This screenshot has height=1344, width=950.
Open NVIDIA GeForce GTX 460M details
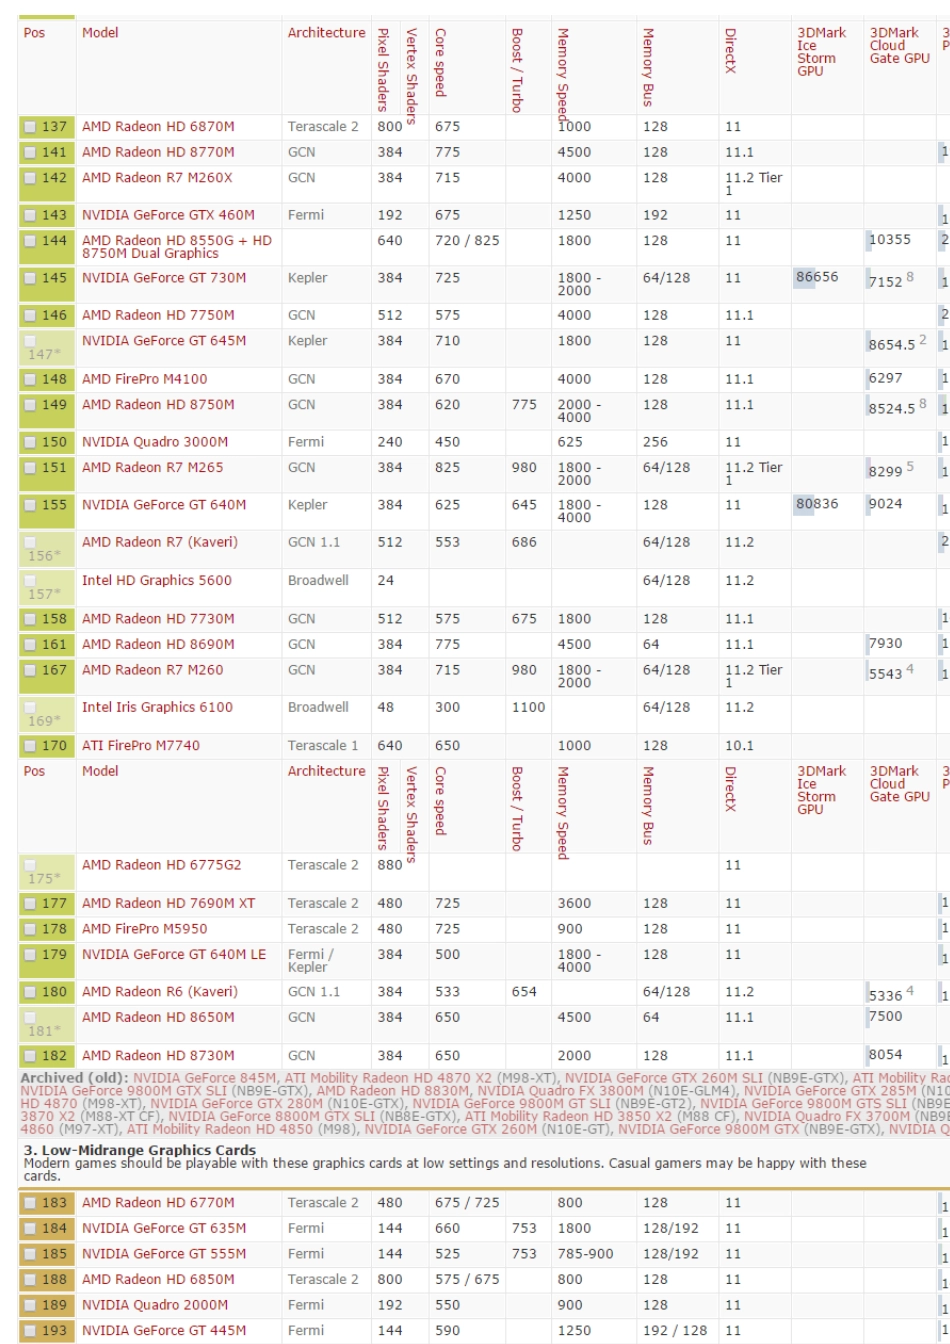pyautogui.click(x=168, y=215)
